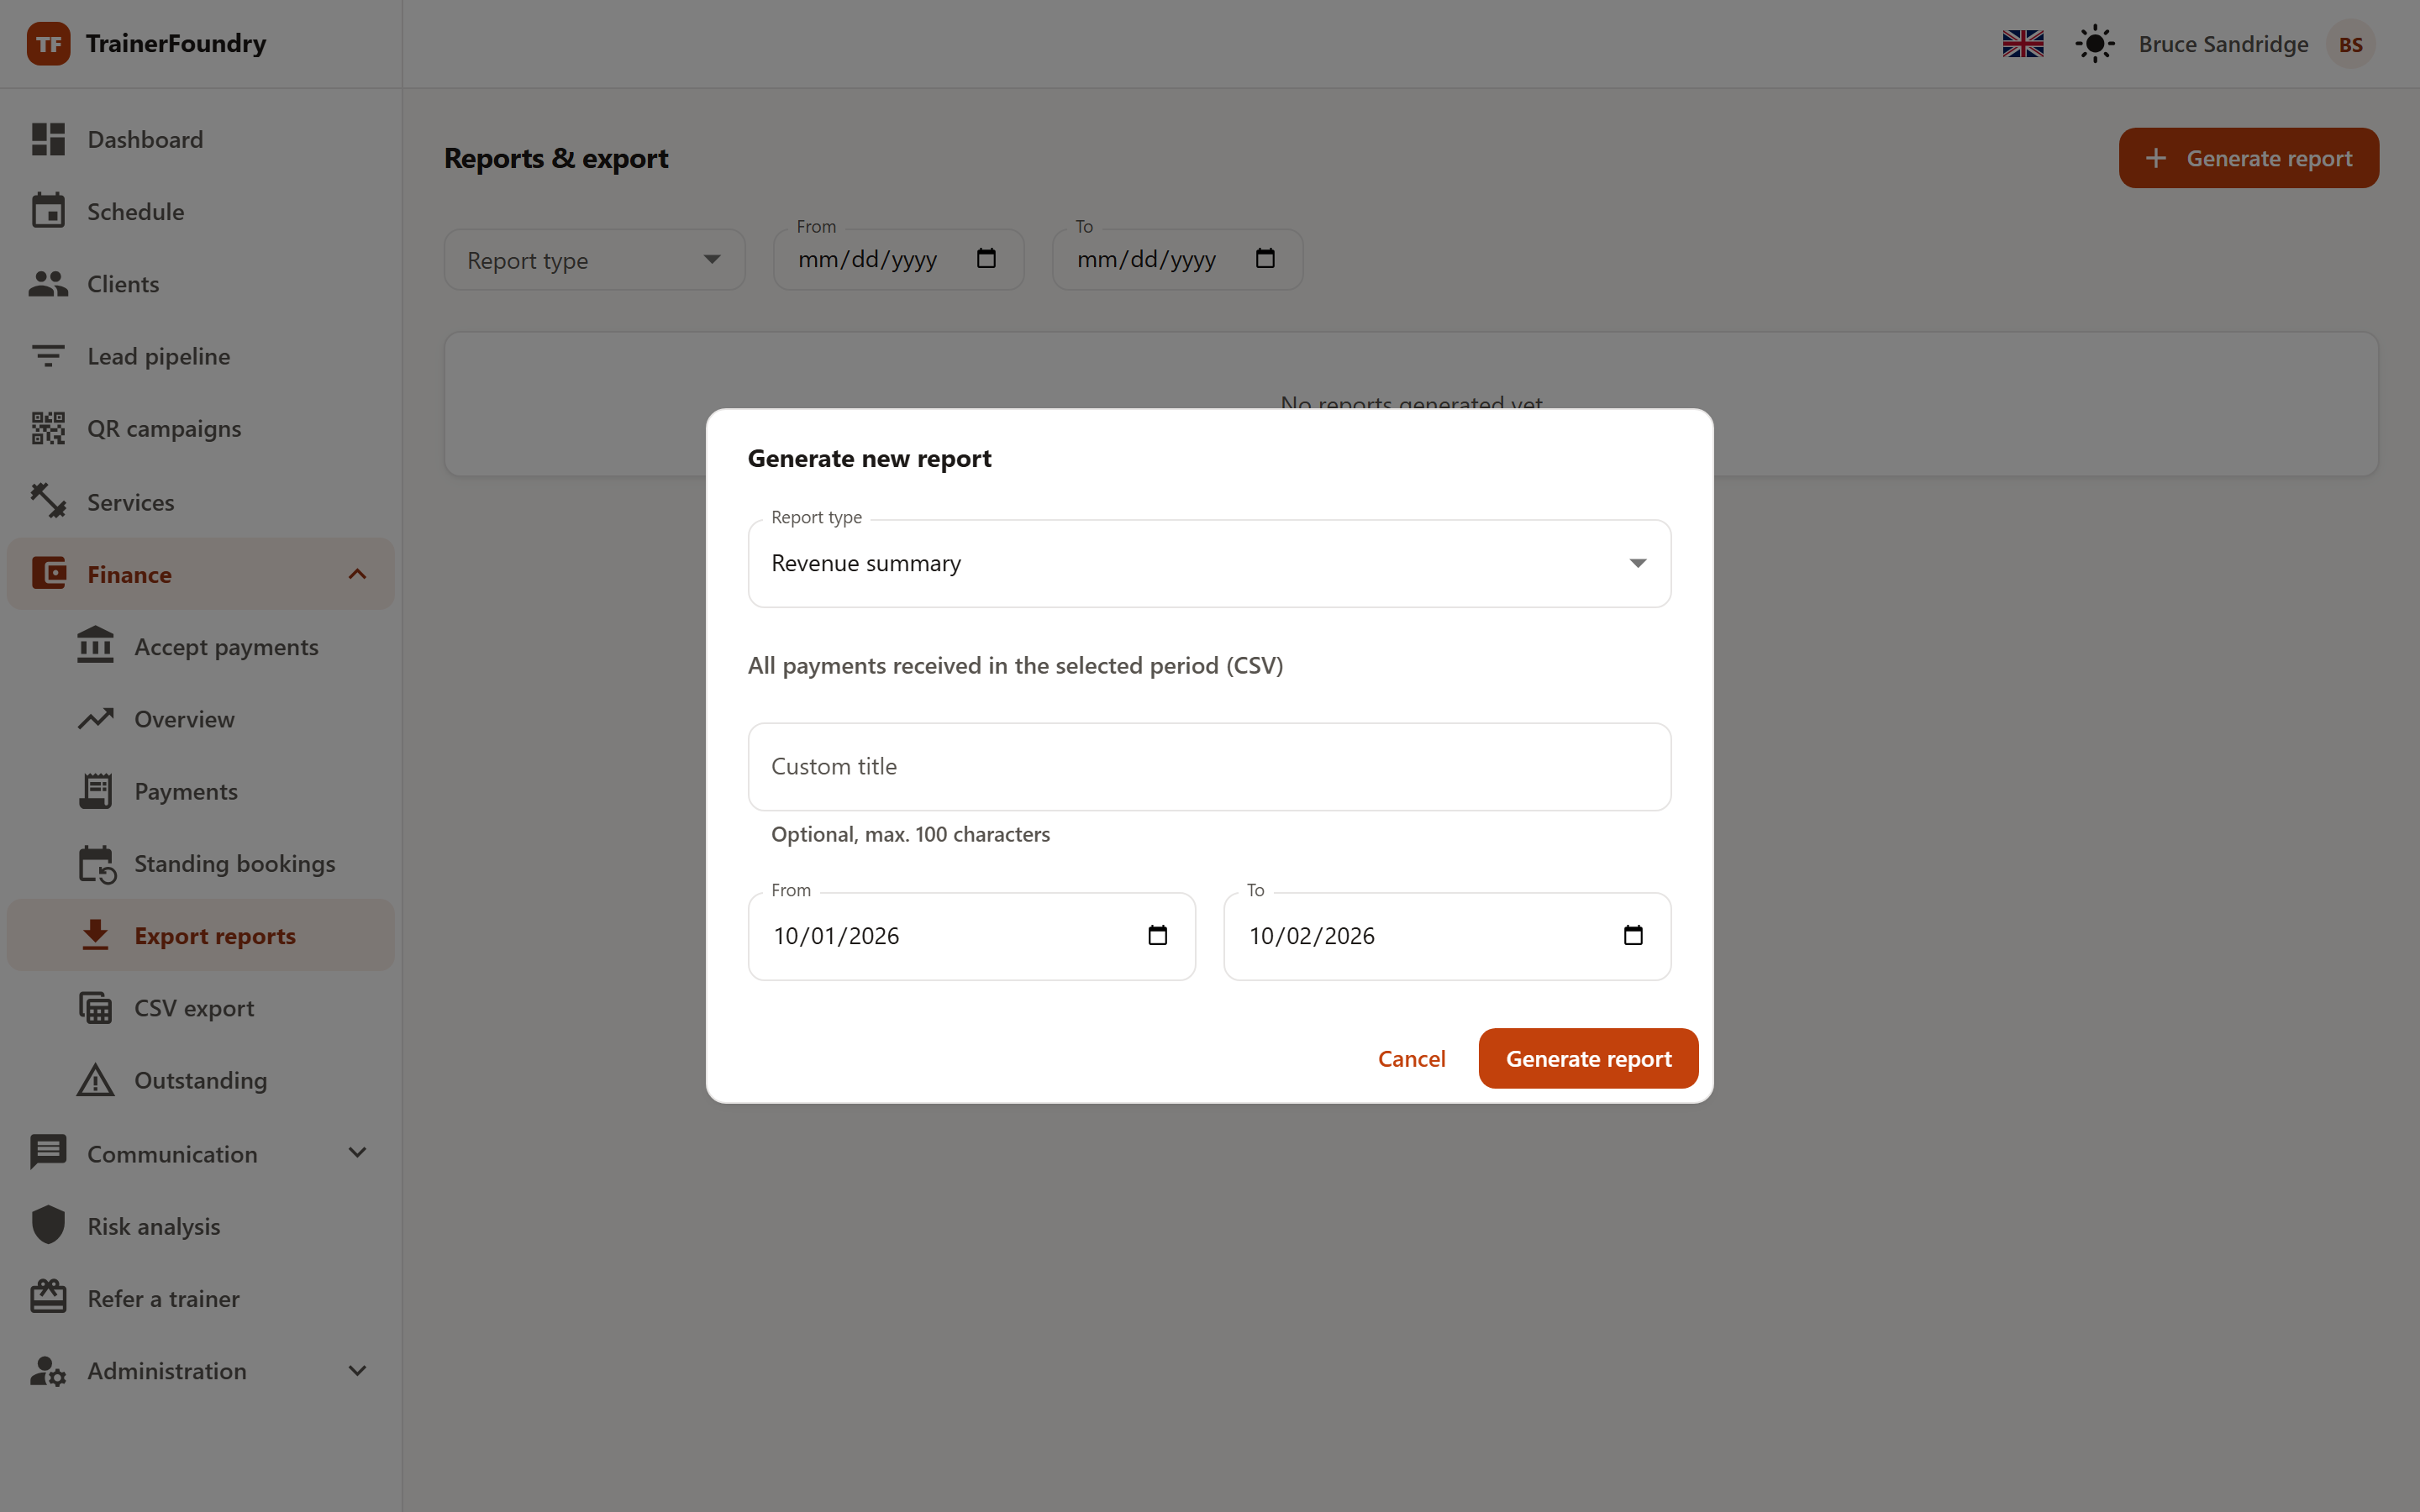Switch language via UK flag icon
Viewport: 2420px width, 1512px height.
tap(2023, 44)
